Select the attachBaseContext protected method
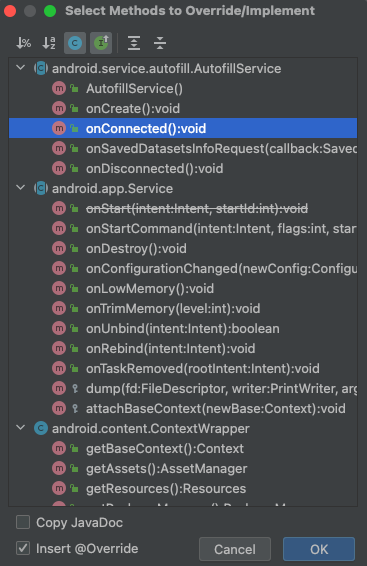The image size is (367, 566). point(183,408)
